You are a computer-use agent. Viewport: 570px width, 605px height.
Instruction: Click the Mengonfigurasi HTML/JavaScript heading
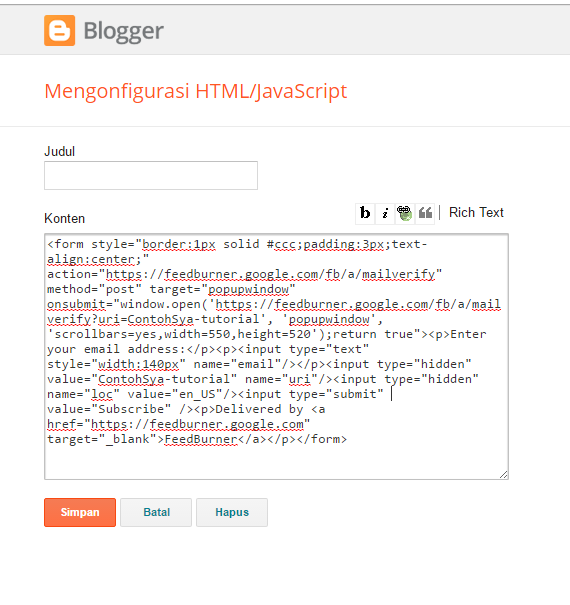pos(196,91)
